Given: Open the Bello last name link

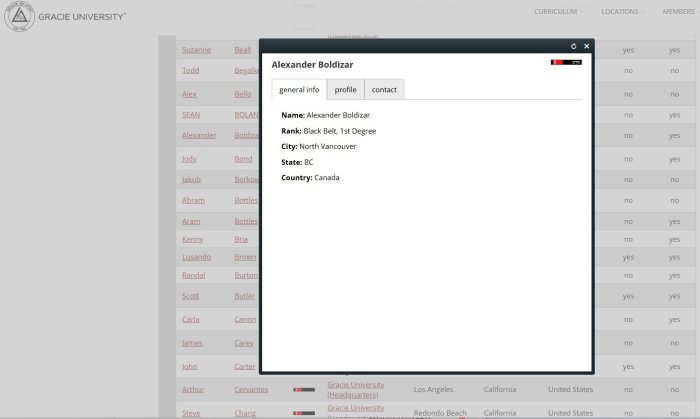Looking at the screenshot, I should click(243, 94).
